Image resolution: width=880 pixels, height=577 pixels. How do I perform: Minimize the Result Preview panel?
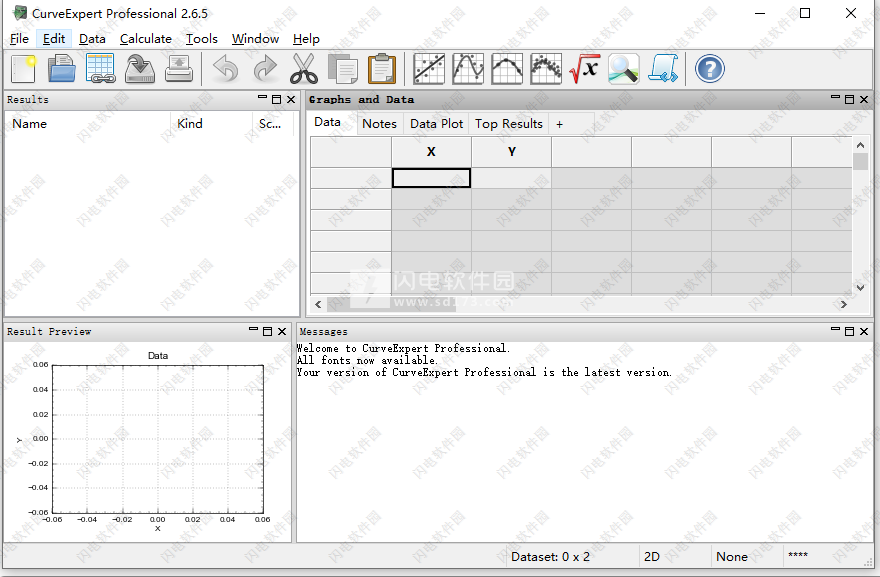tap(253, 330)
